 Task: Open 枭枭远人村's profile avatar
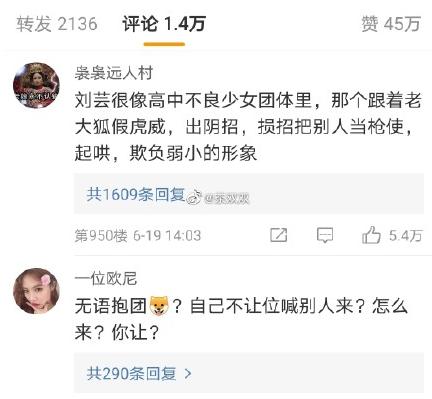coord(36,85)
